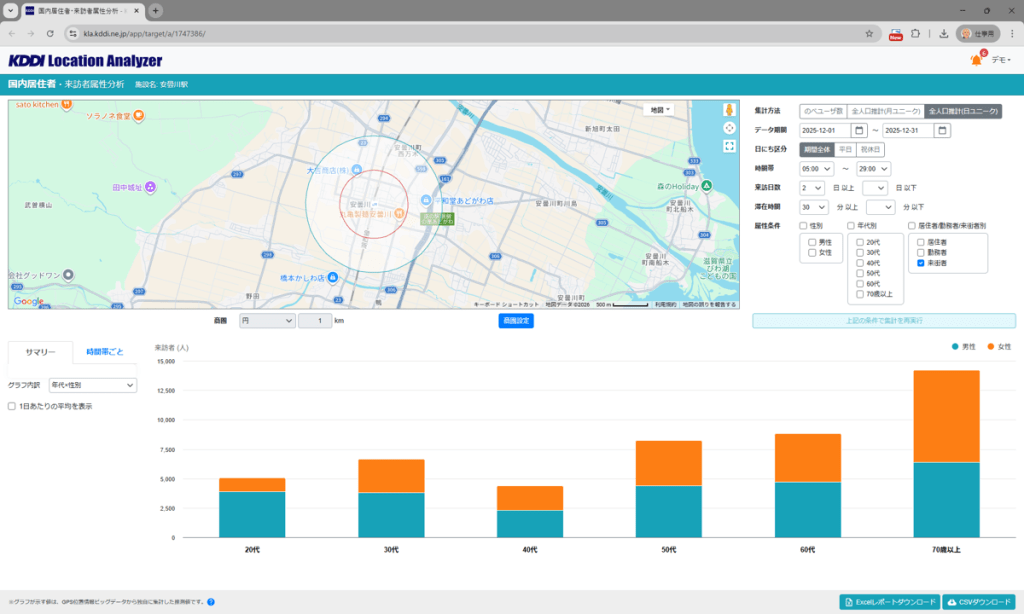
Task: Expand the 商圏 円 shape dropdown
Action: [267, 321]
